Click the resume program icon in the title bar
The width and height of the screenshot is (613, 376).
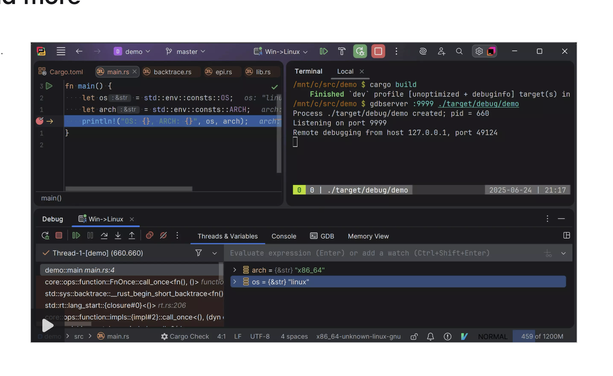click(324, 51)
